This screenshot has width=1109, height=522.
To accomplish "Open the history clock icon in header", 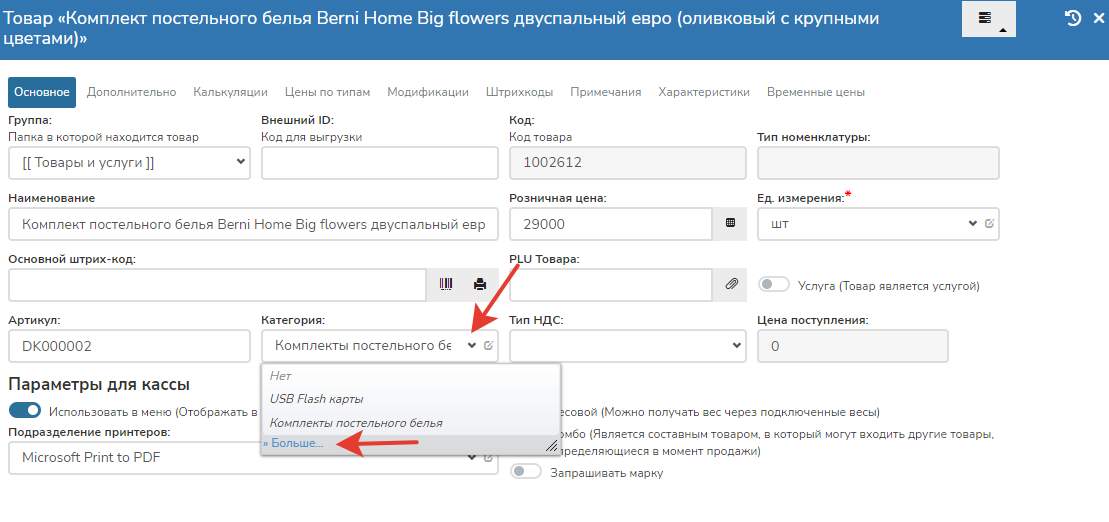I will 1073,18.
